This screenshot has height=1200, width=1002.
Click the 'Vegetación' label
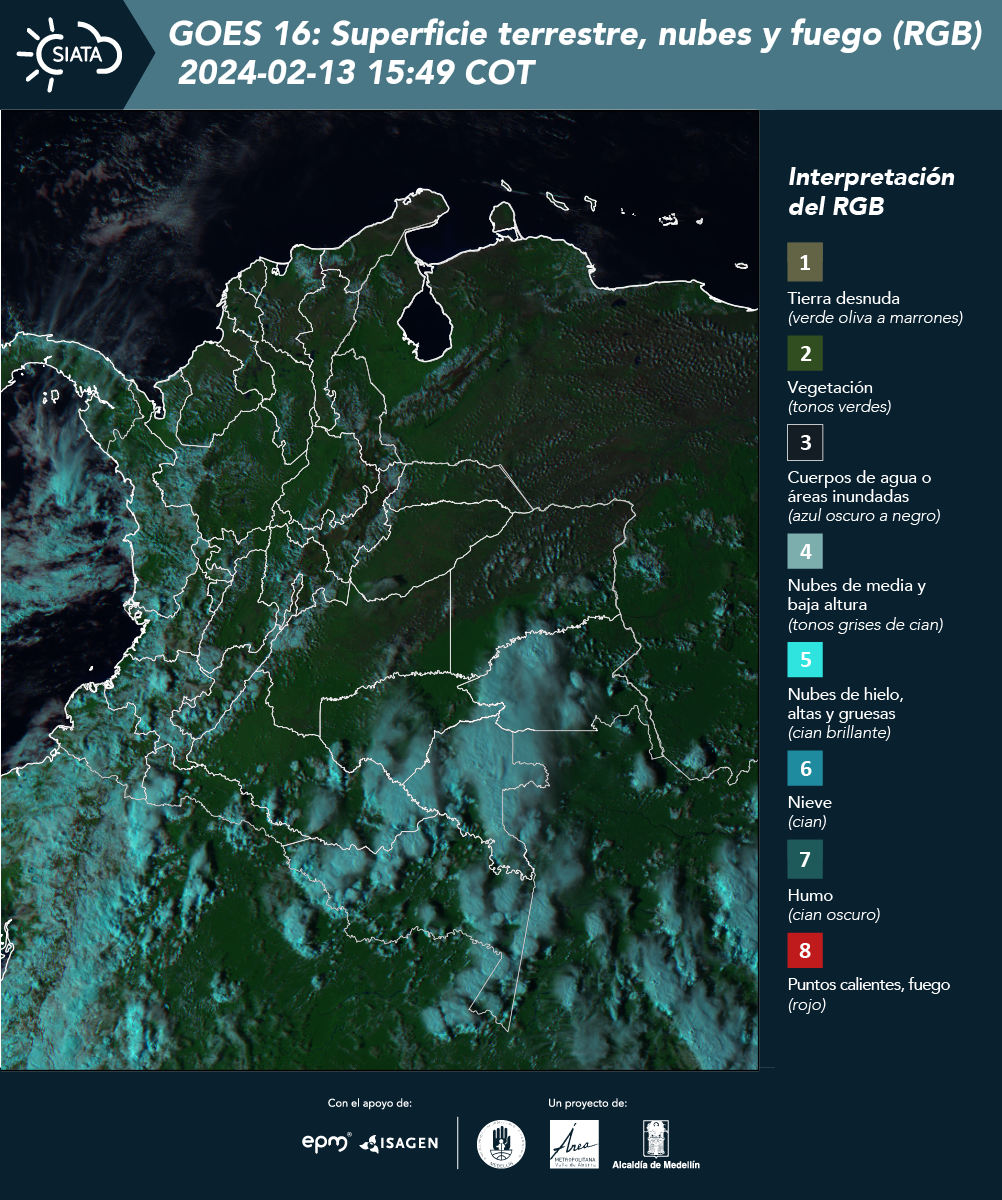(x=830, y=387)
